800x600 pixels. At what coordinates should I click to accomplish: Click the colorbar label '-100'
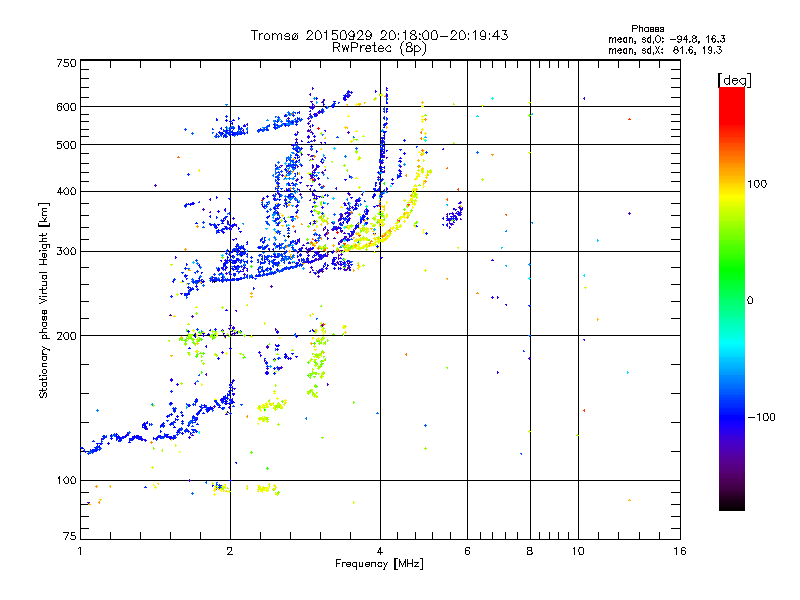761,417
